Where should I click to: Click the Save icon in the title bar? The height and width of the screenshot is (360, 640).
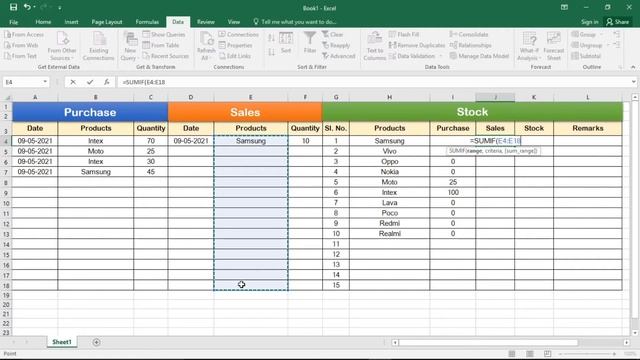(x=13, y=7)
